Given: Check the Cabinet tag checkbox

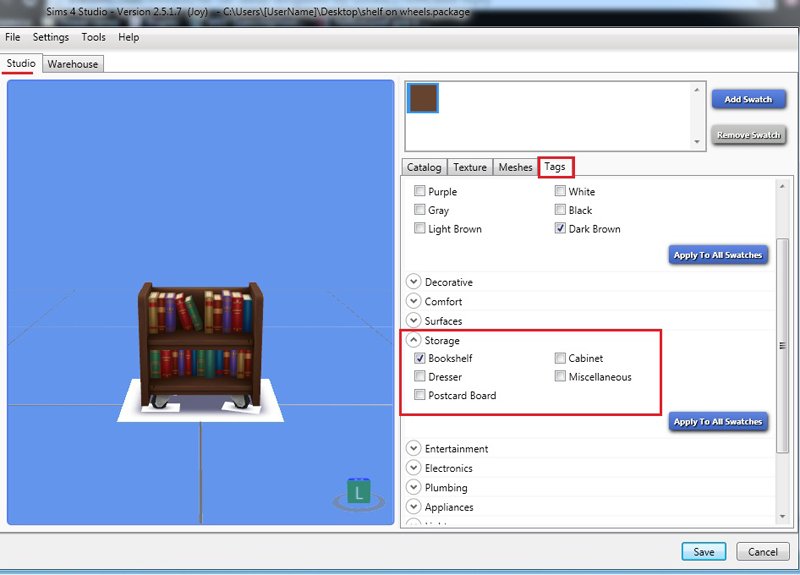Looking at the screenshot, I should tap(561, 358).
